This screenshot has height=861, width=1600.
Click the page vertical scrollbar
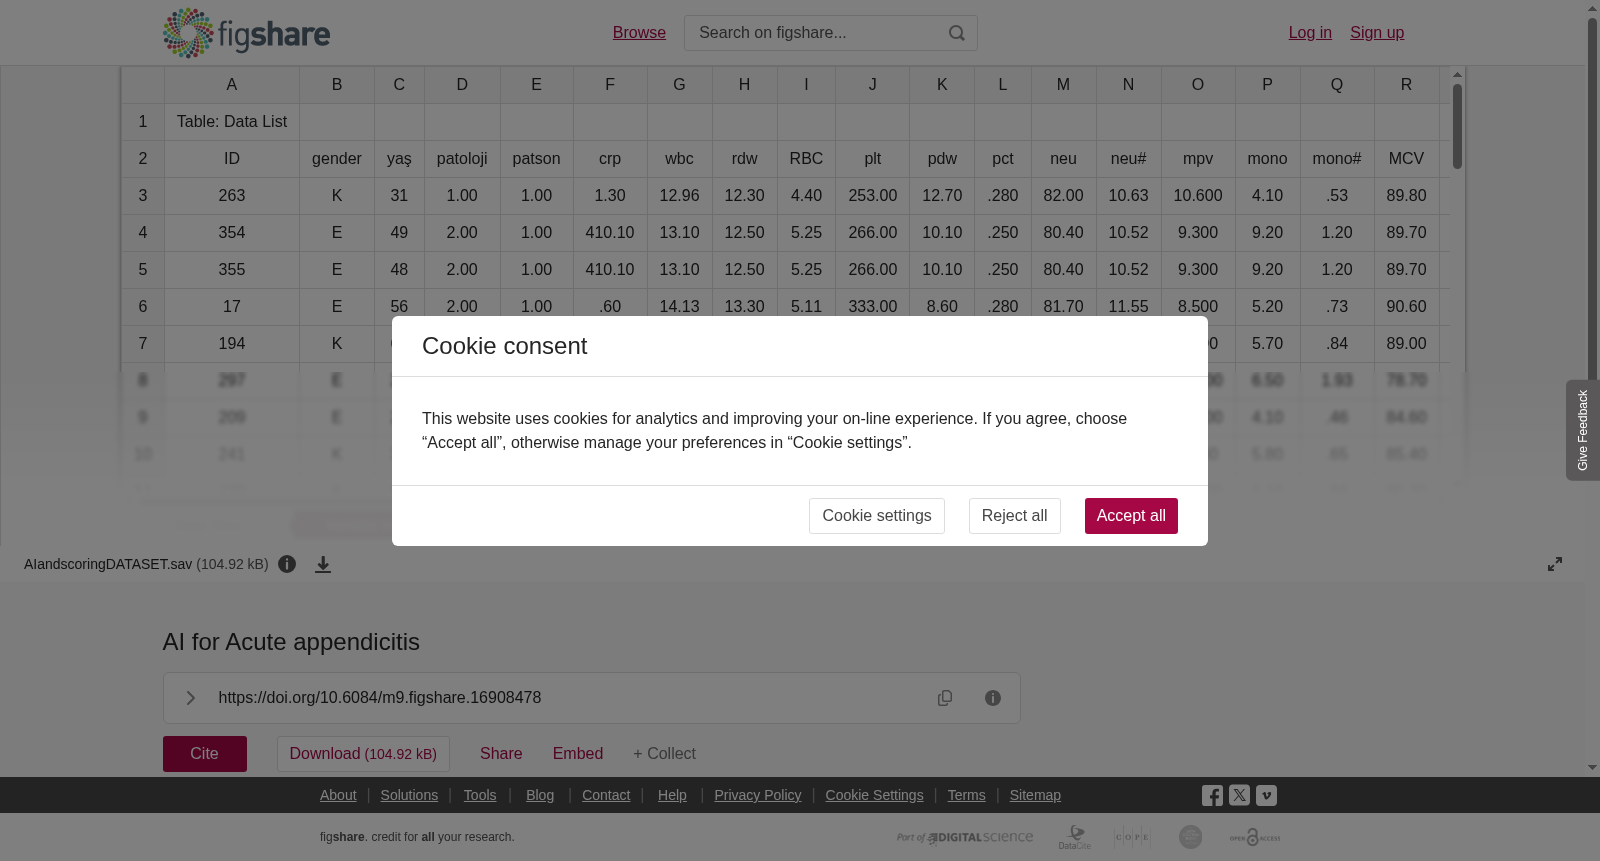click(1592, 200)
